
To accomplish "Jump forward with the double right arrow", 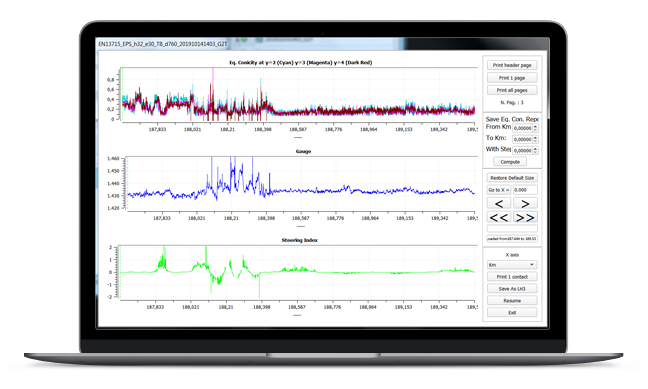I will pyautogui.click(x=525, y=217).
